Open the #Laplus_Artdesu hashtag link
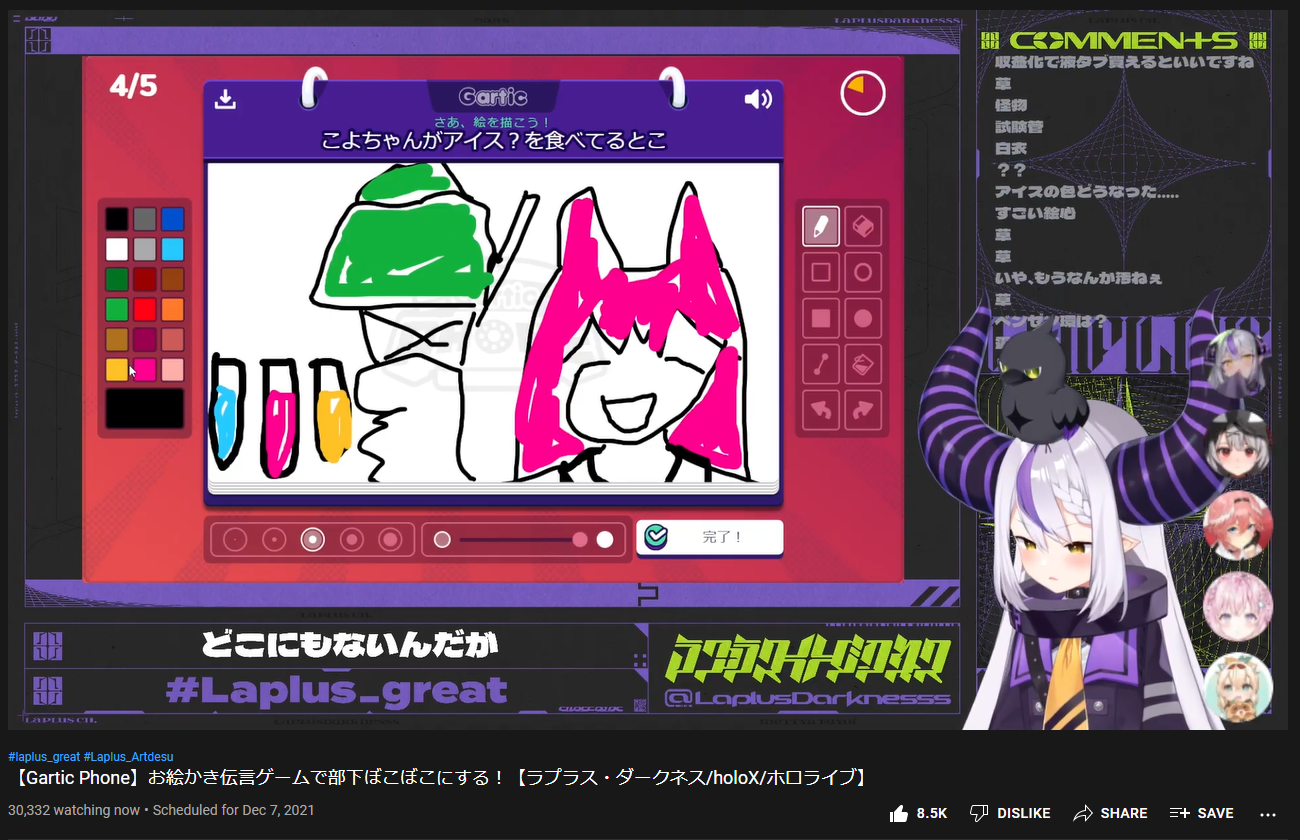 [128, 757]
